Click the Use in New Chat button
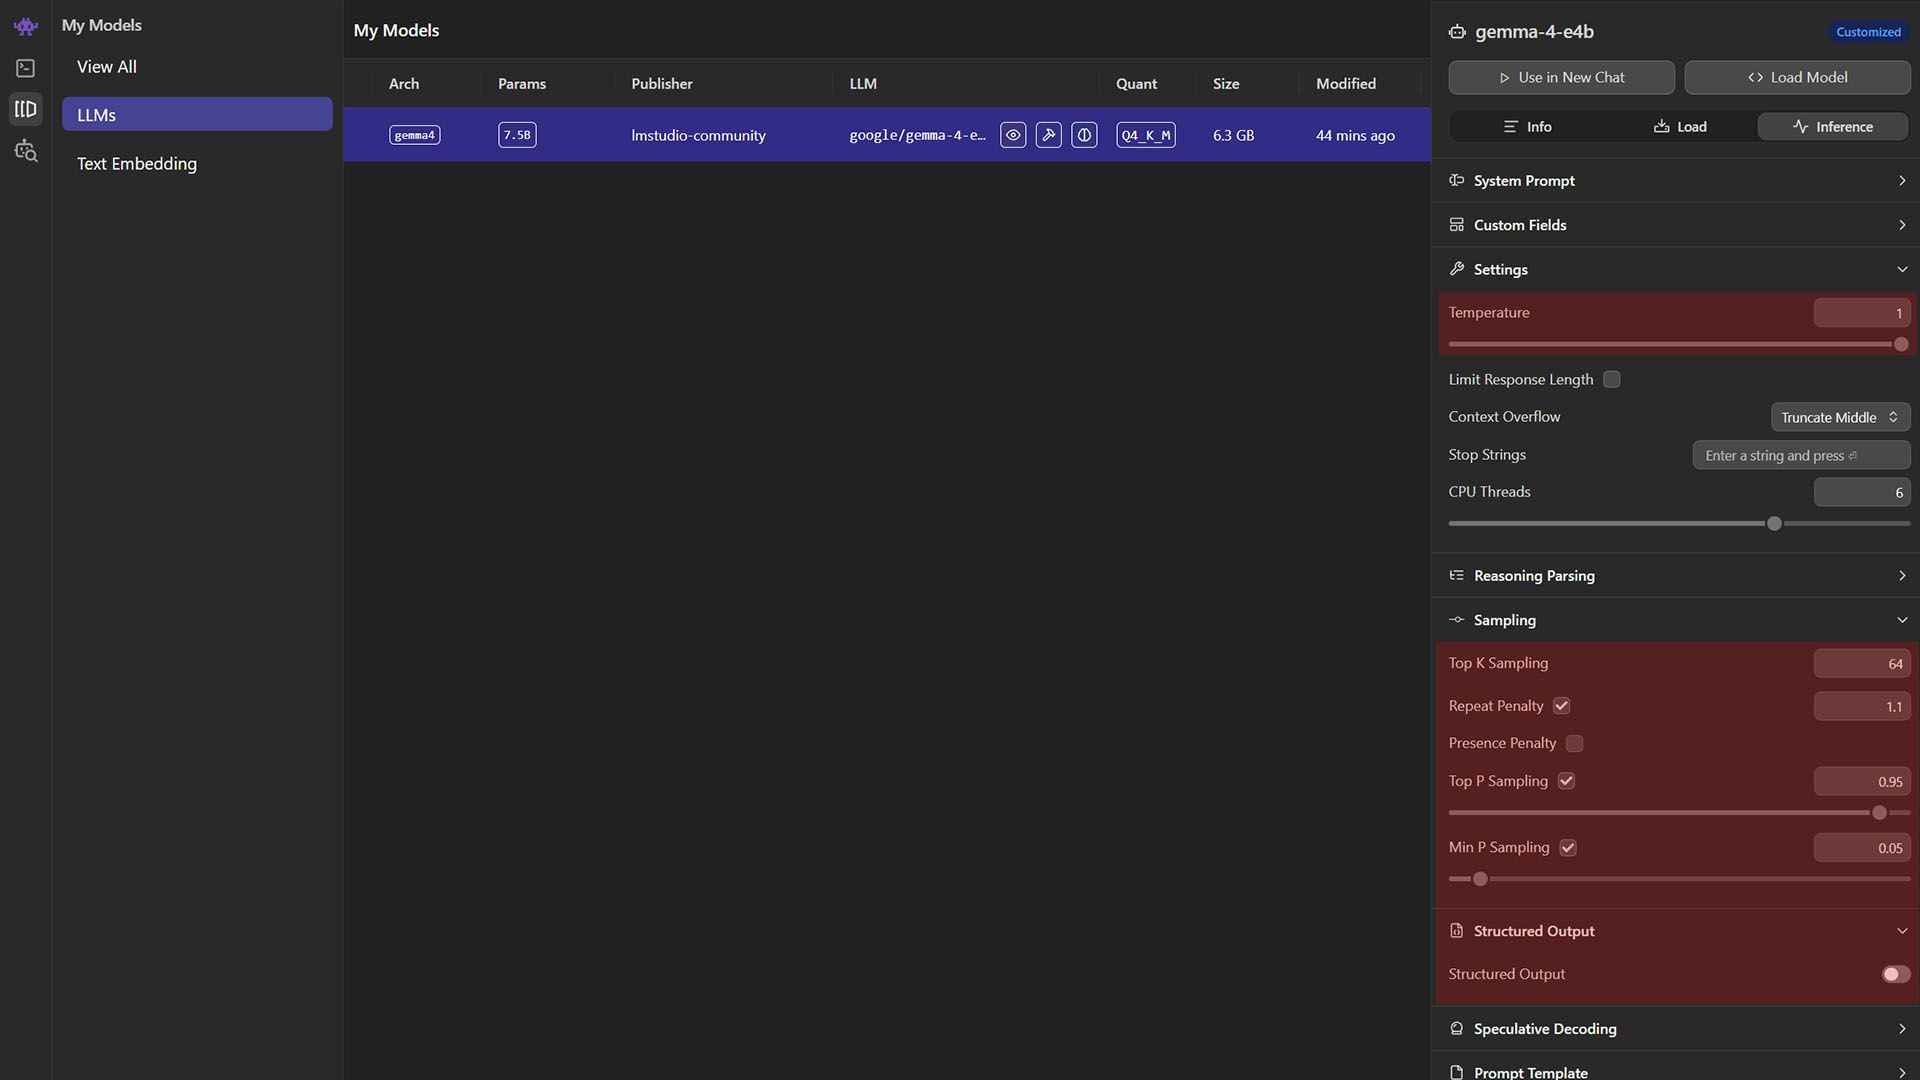The width and height of the screenshot is (1920, 1080). [x=1561, y=77]
